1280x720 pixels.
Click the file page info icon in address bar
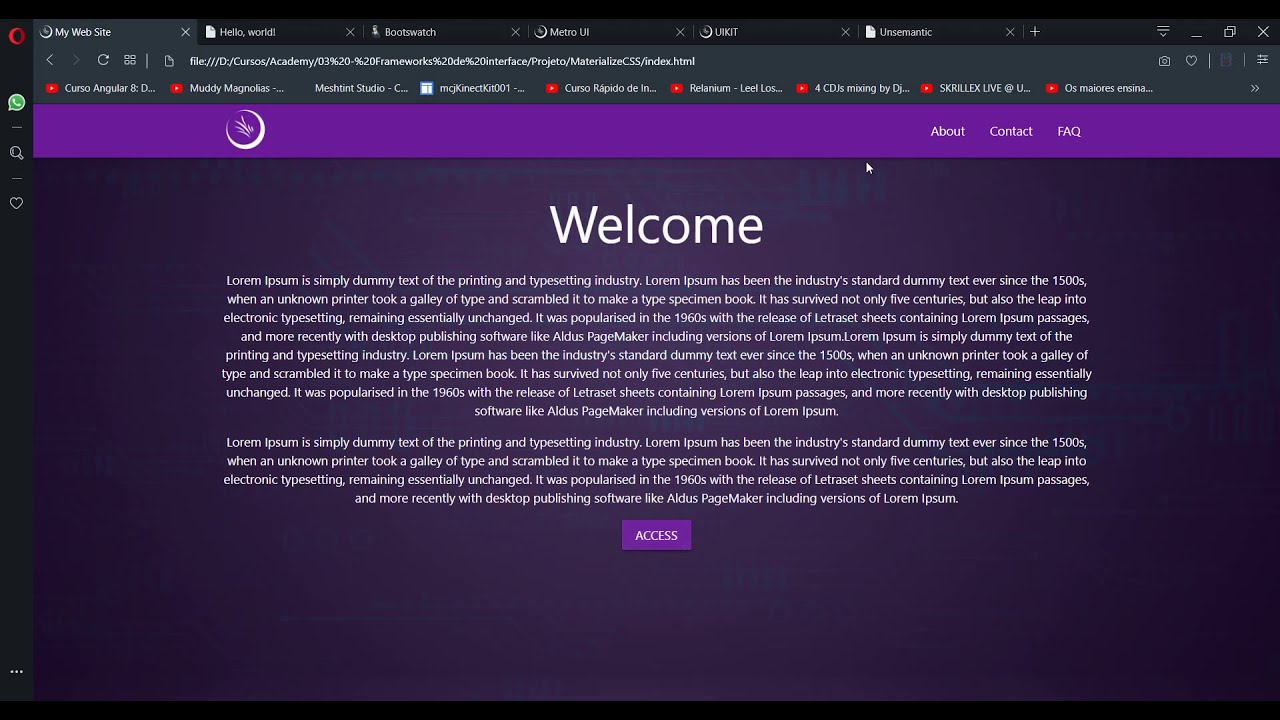point(169,61)
